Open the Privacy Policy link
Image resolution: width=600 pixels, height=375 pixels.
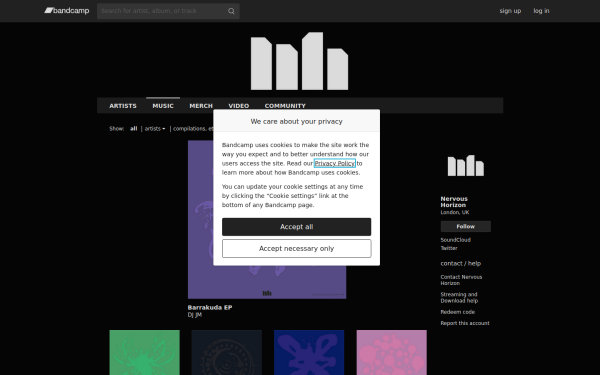(335, 163)
